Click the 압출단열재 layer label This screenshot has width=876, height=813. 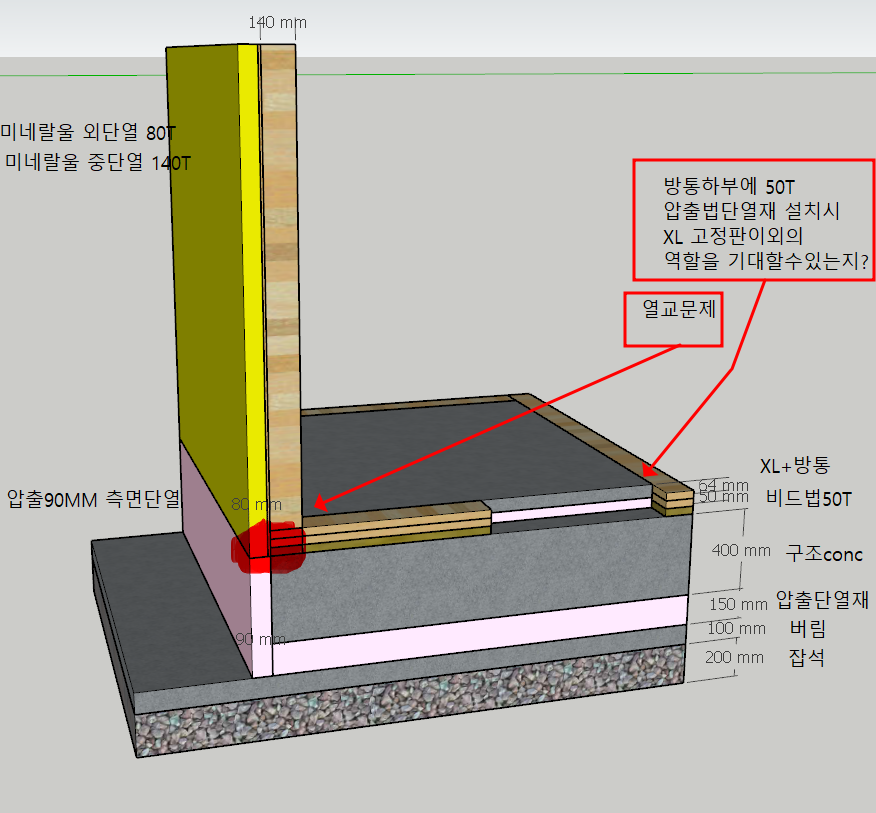825,601
